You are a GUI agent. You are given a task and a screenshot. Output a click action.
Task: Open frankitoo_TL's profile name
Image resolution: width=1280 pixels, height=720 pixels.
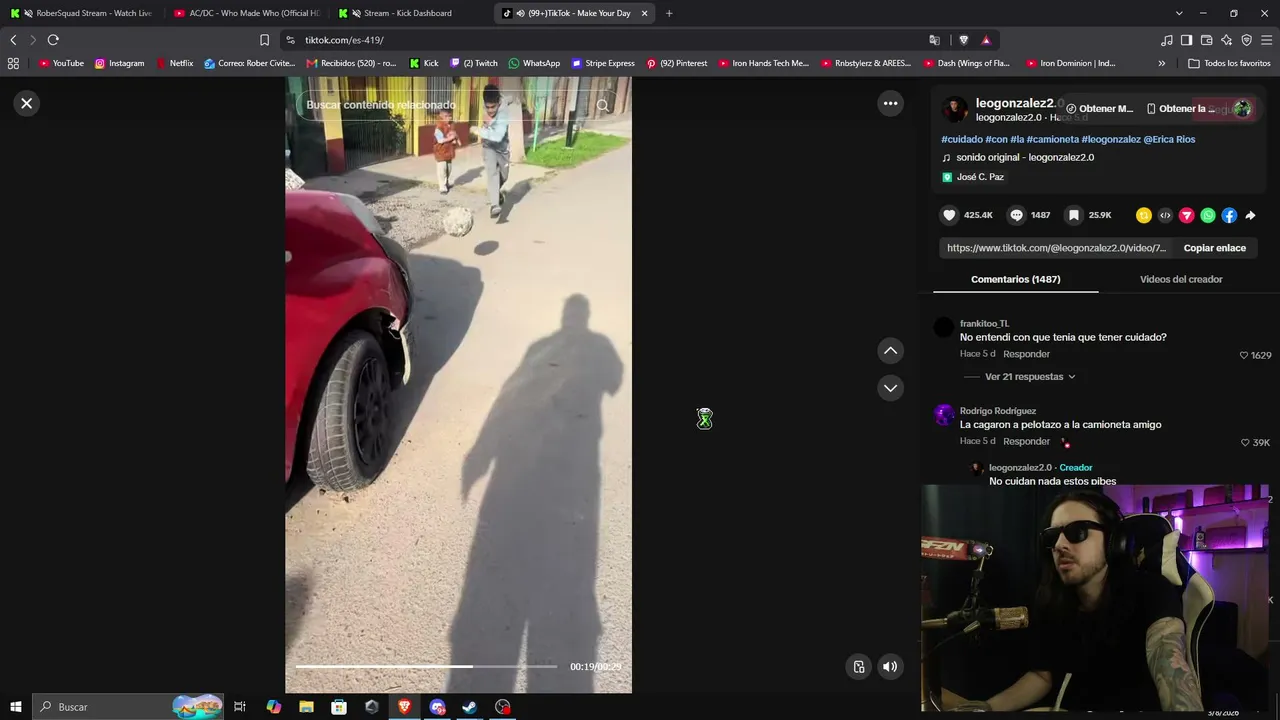[x=984, y=324]
